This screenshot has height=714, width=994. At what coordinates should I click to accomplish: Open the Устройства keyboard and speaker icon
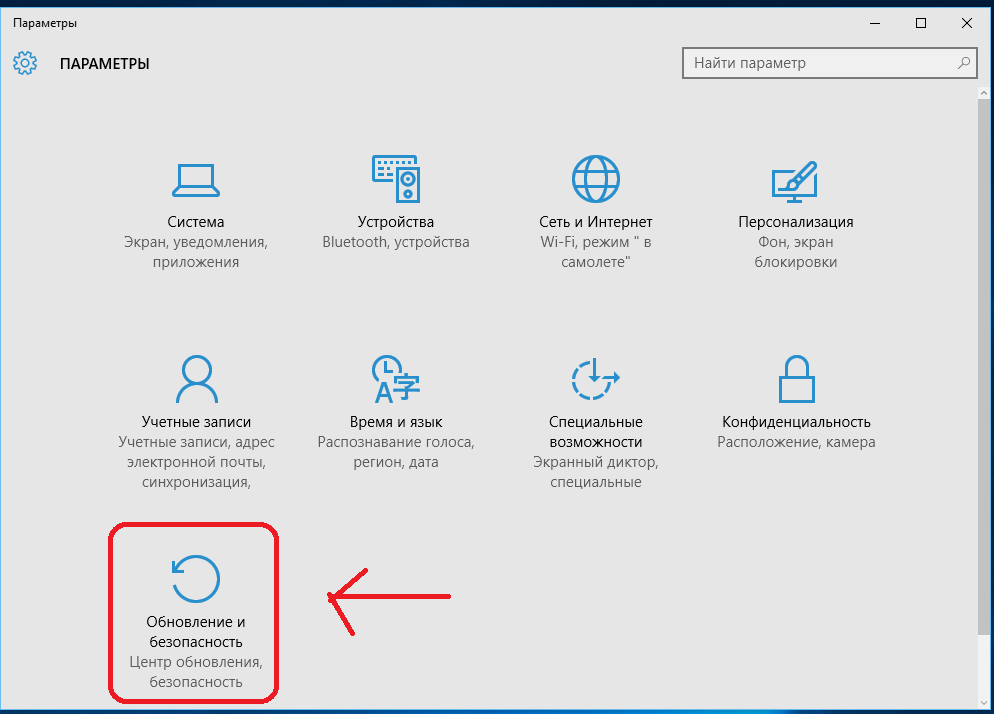point(396,180)
